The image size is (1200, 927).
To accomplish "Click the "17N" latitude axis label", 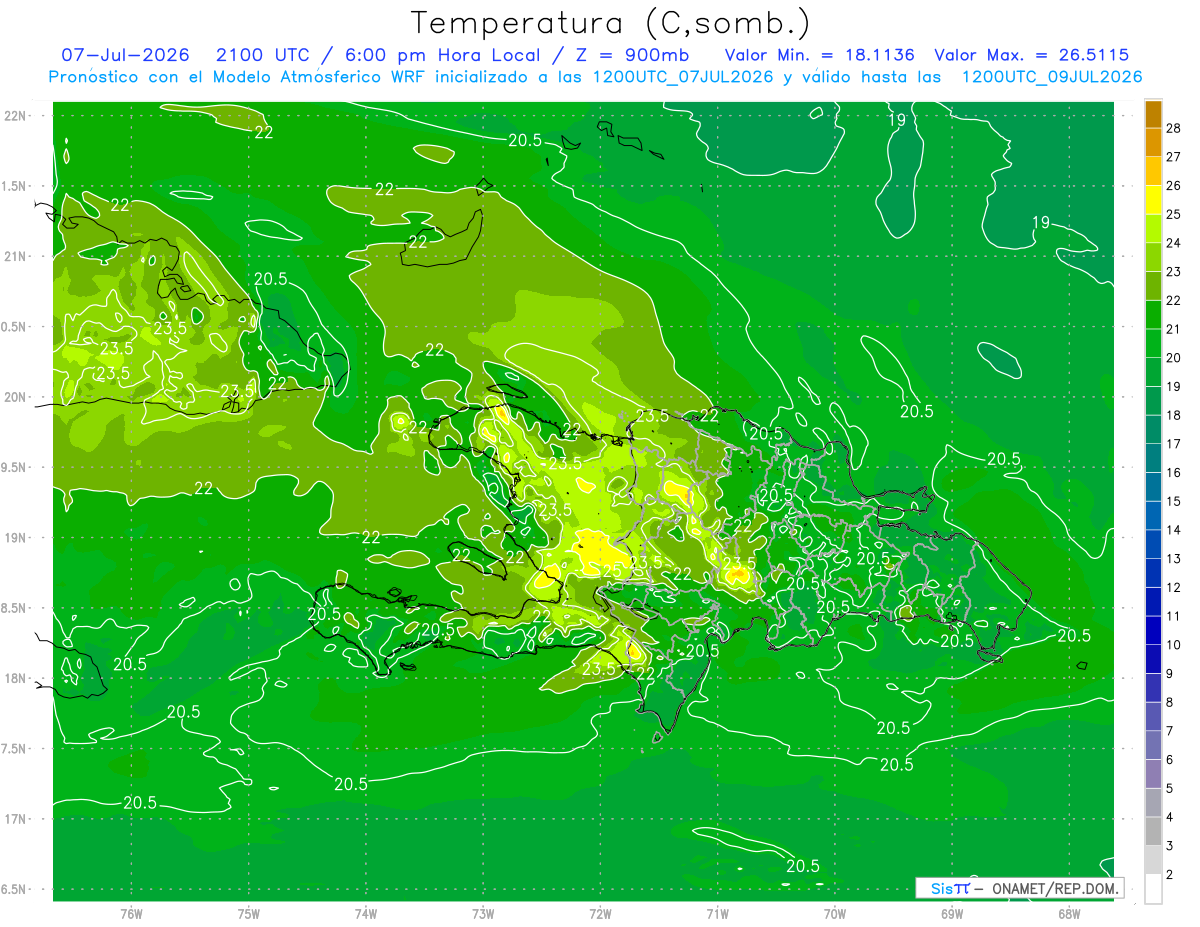I will point(15,819).
